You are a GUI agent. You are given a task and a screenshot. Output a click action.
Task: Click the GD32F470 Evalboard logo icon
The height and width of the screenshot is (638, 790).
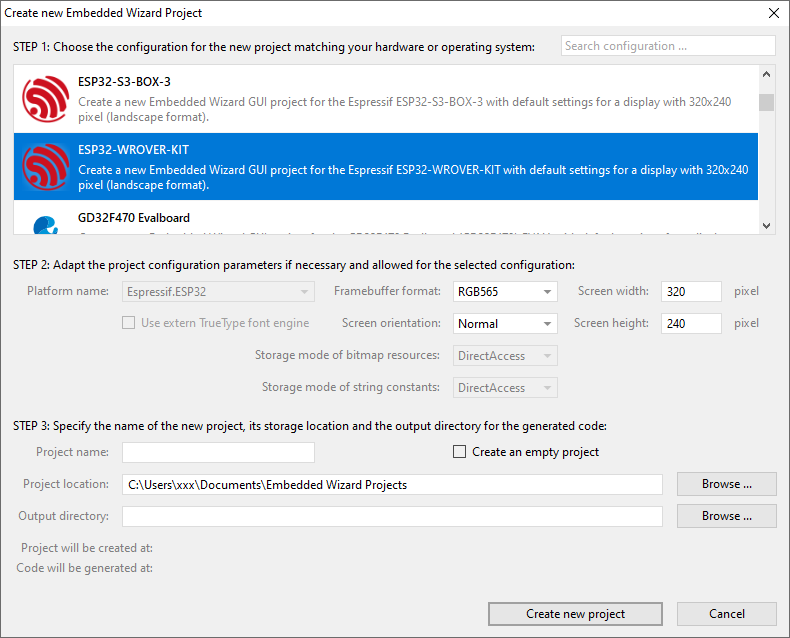click(x=45, y=225)
